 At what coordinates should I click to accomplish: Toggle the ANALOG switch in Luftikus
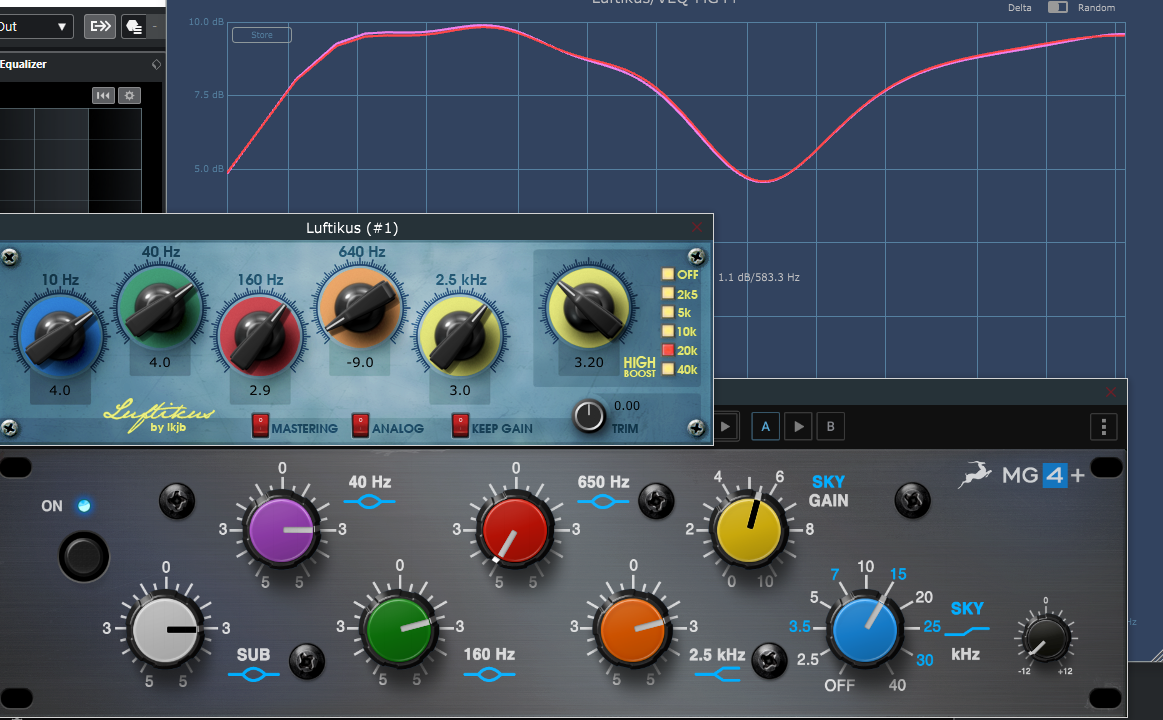click(x=360, y=425)
